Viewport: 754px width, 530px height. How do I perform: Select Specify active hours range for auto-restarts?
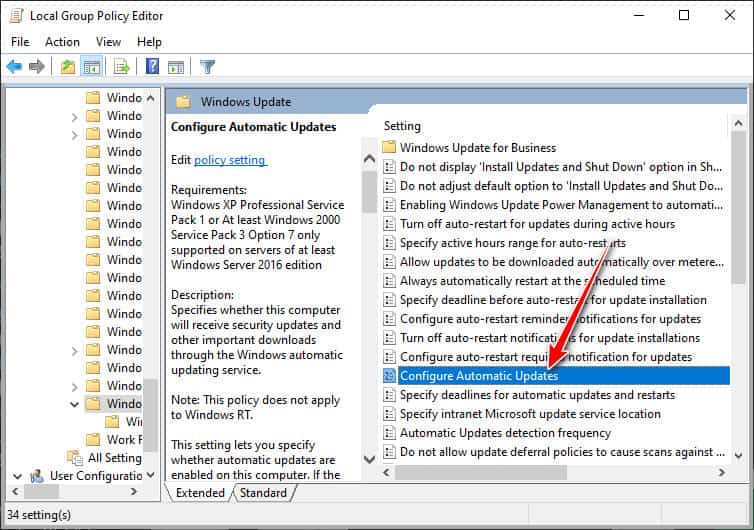click(513, 242)
